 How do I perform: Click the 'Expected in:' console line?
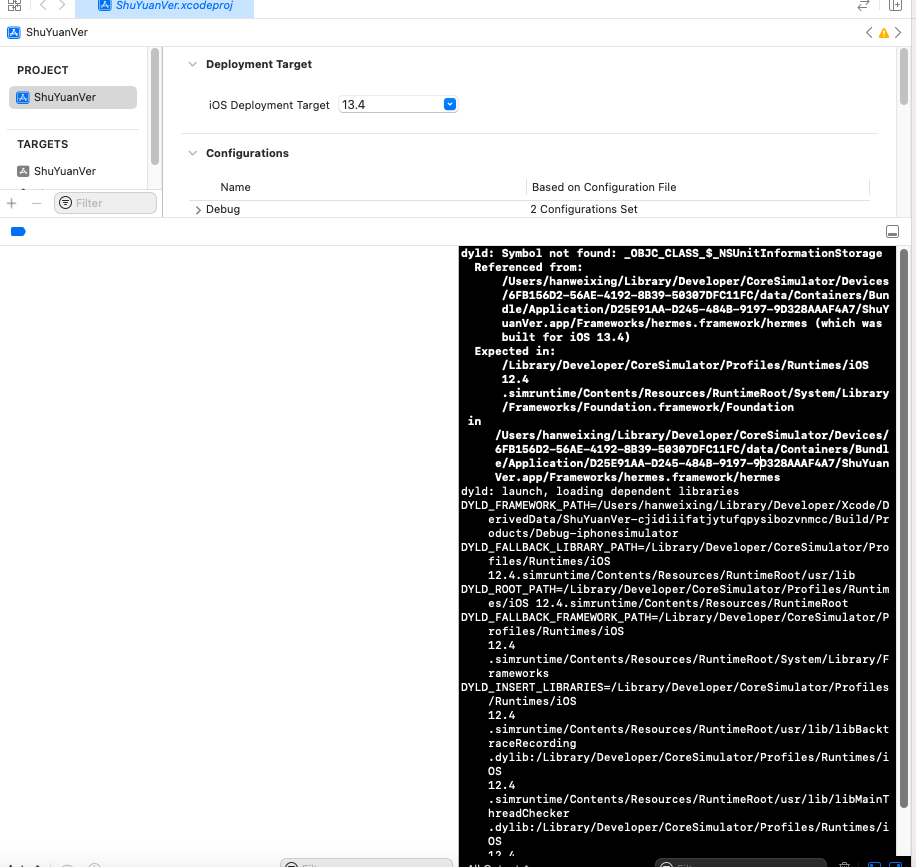click(x=515, y=351)
